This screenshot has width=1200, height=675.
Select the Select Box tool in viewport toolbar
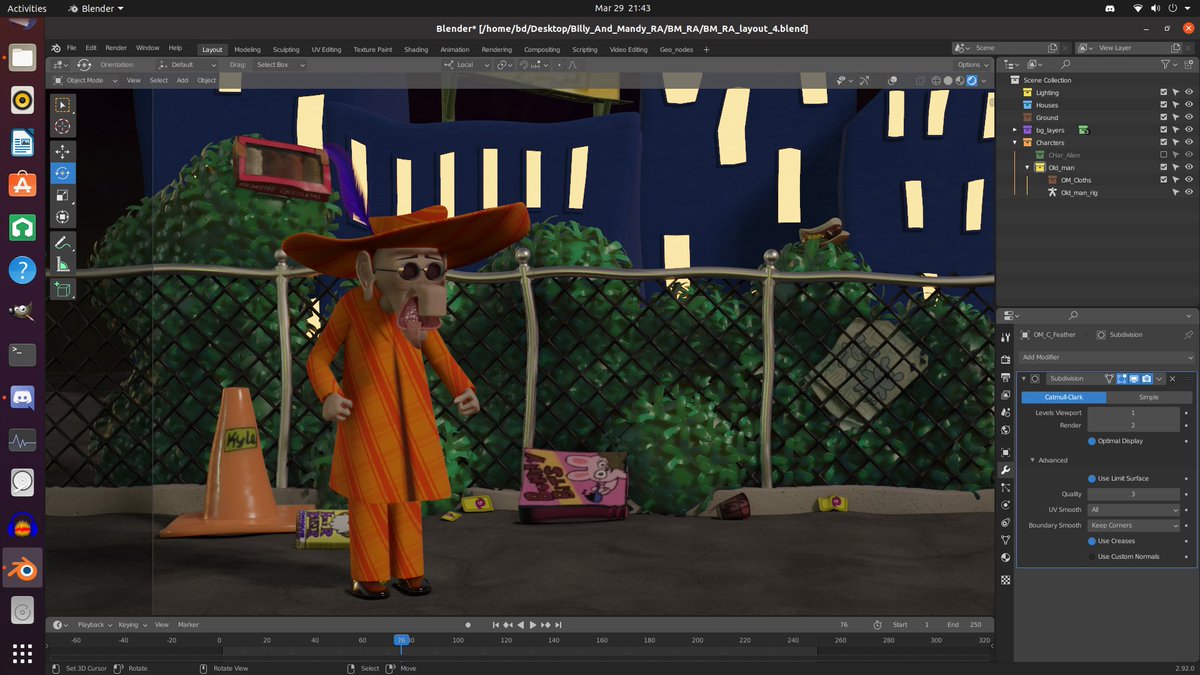pyautogui.click(x=62, y=105)
